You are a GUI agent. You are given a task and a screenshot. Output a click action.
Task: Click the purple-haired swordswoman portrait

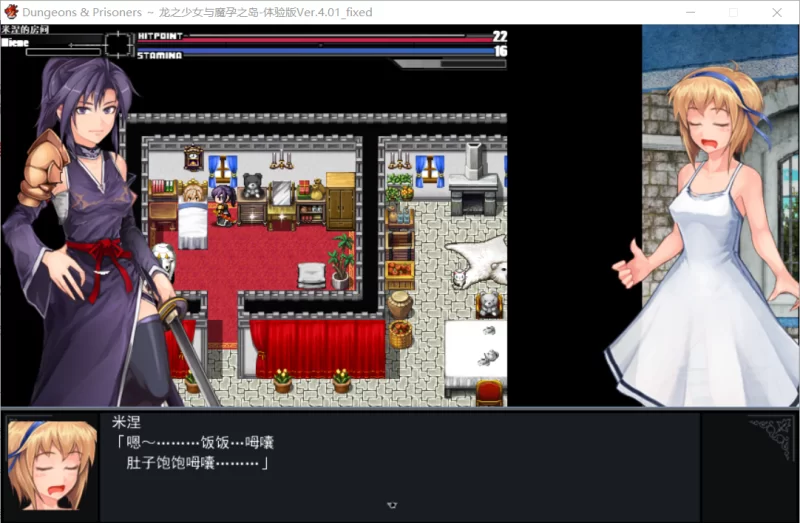(94, 232)
